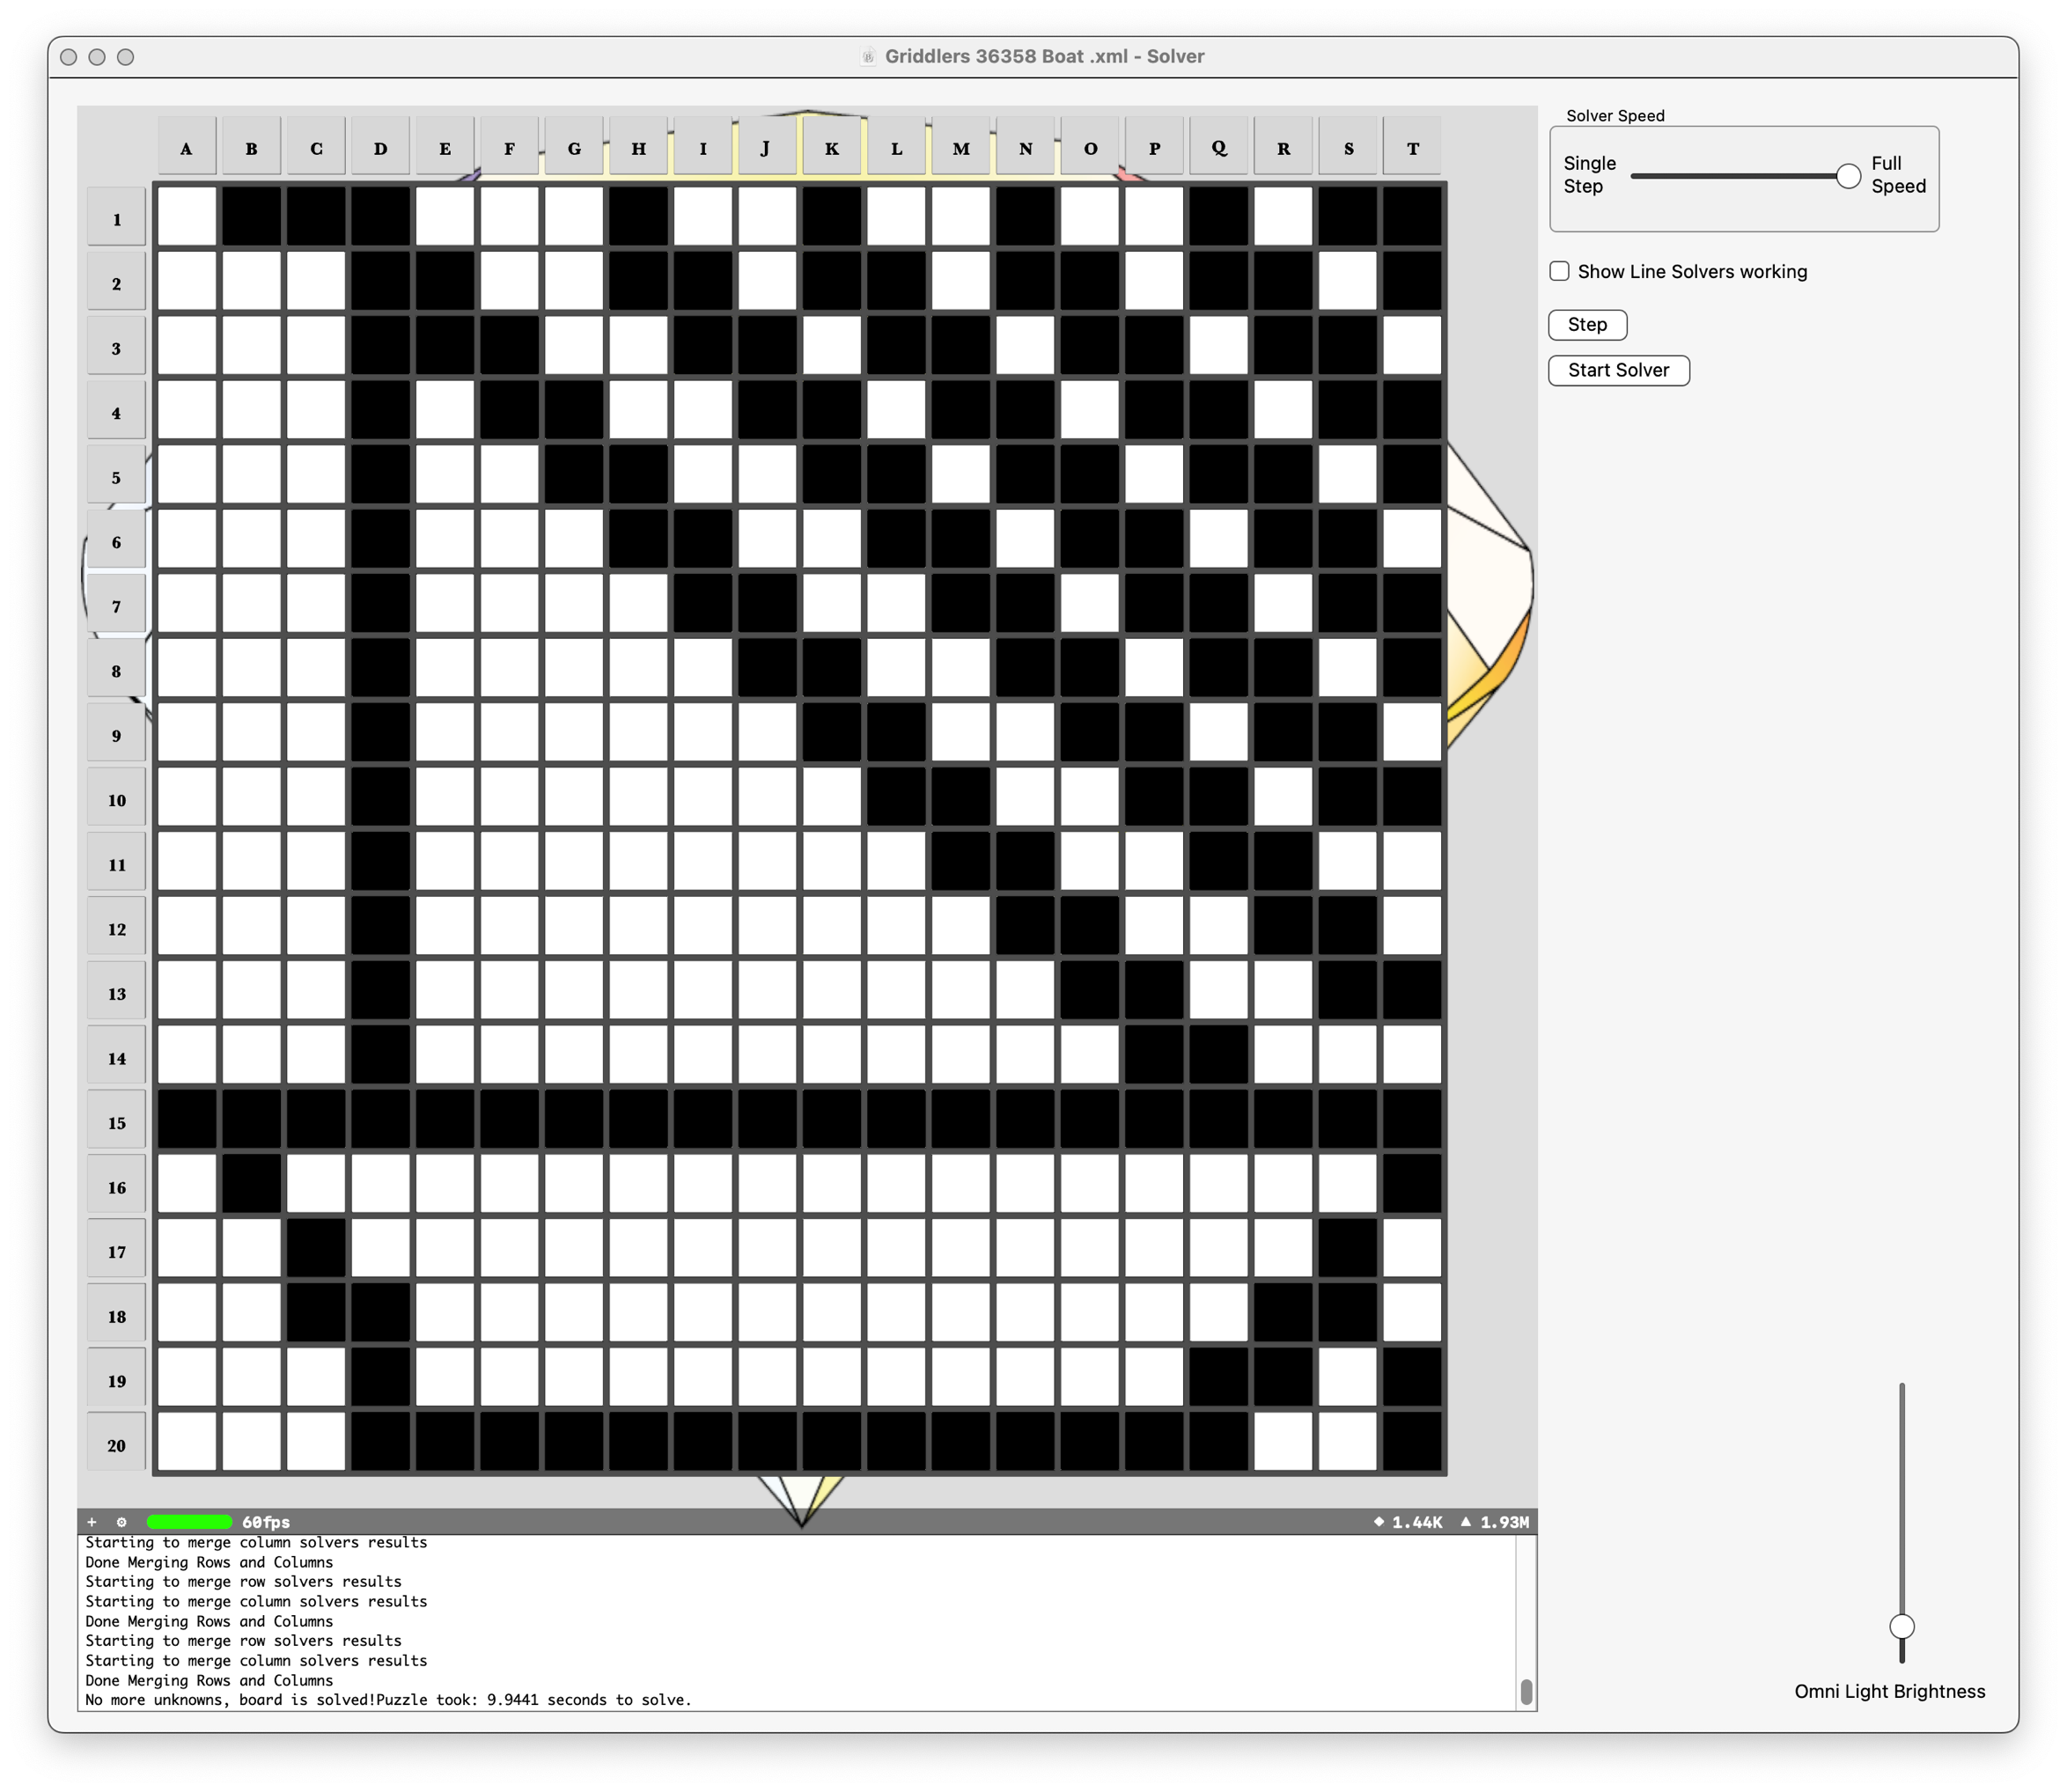2067x1792 pixels.
Task: Select column header A
Action: point(187,148)
